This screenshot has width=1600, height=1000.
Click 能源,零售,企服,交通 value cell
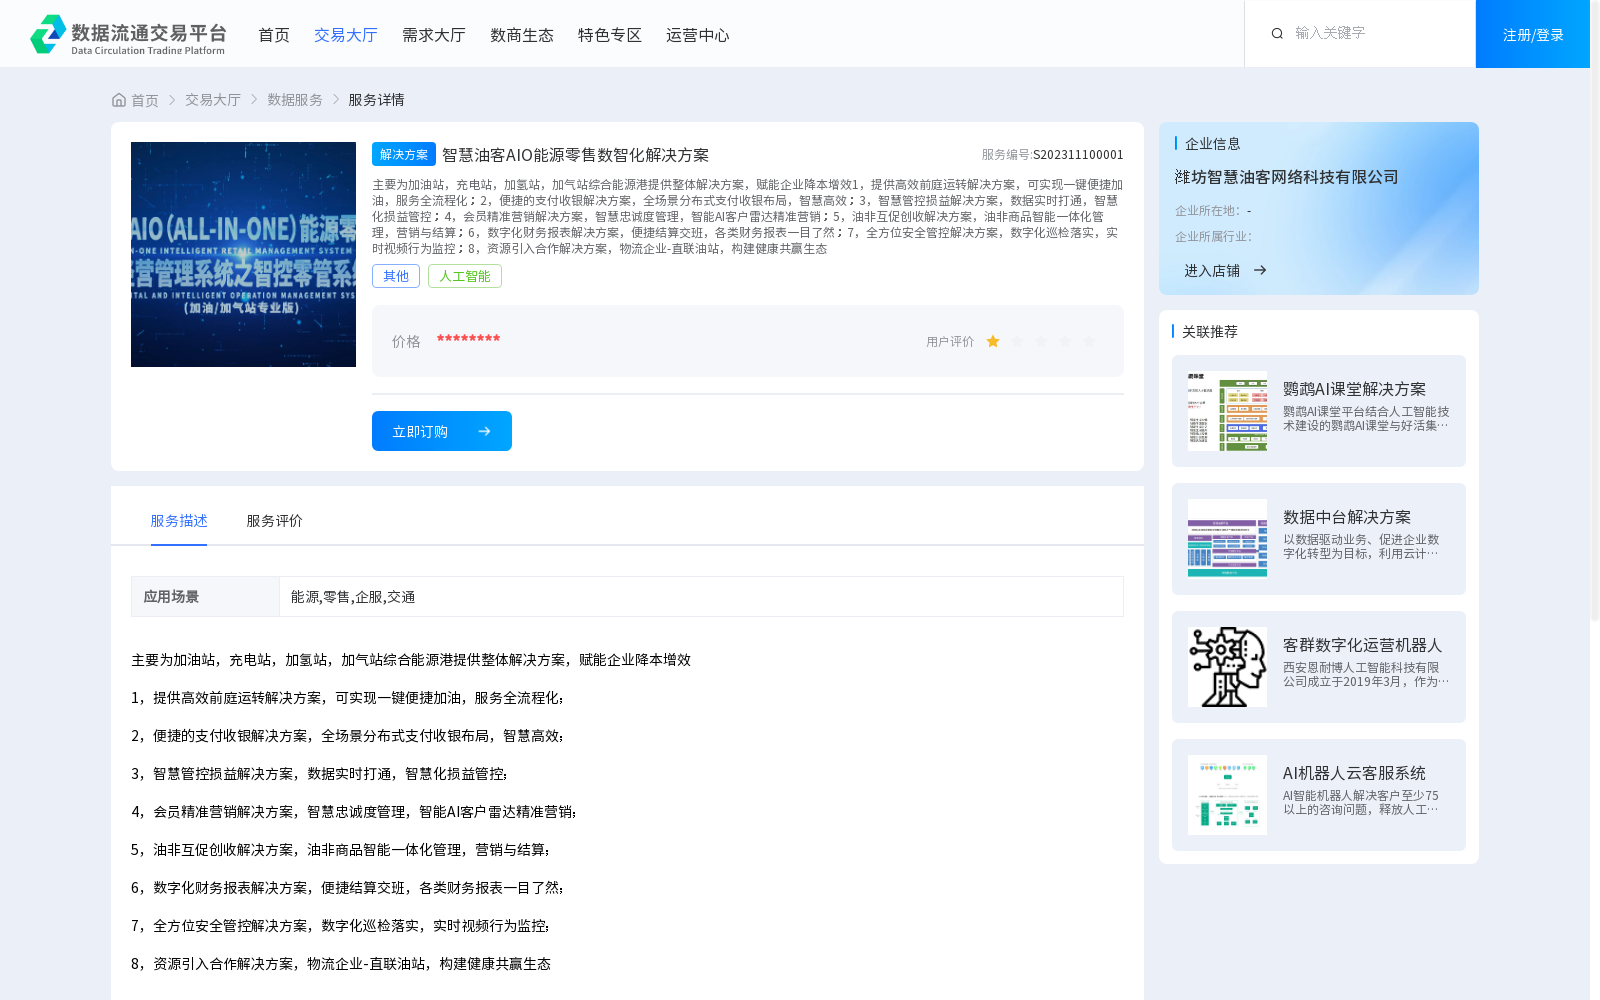coord(701,596)
